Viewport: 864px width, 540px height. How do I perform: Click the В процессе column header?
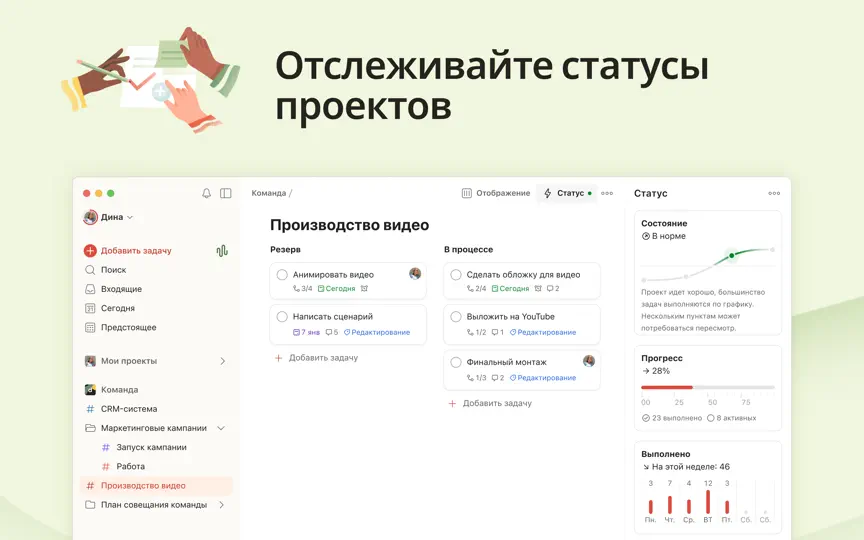coord(468,250)
